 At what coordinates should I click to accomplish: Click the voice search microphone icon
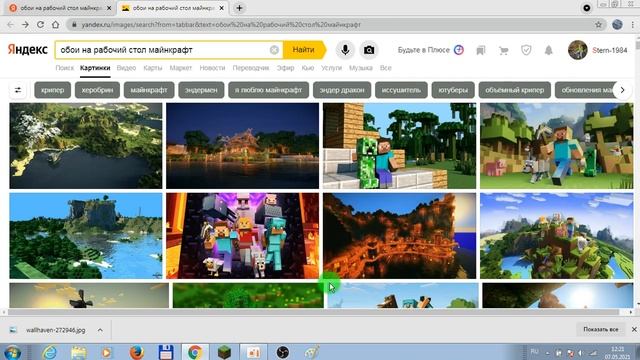(345, 50)
